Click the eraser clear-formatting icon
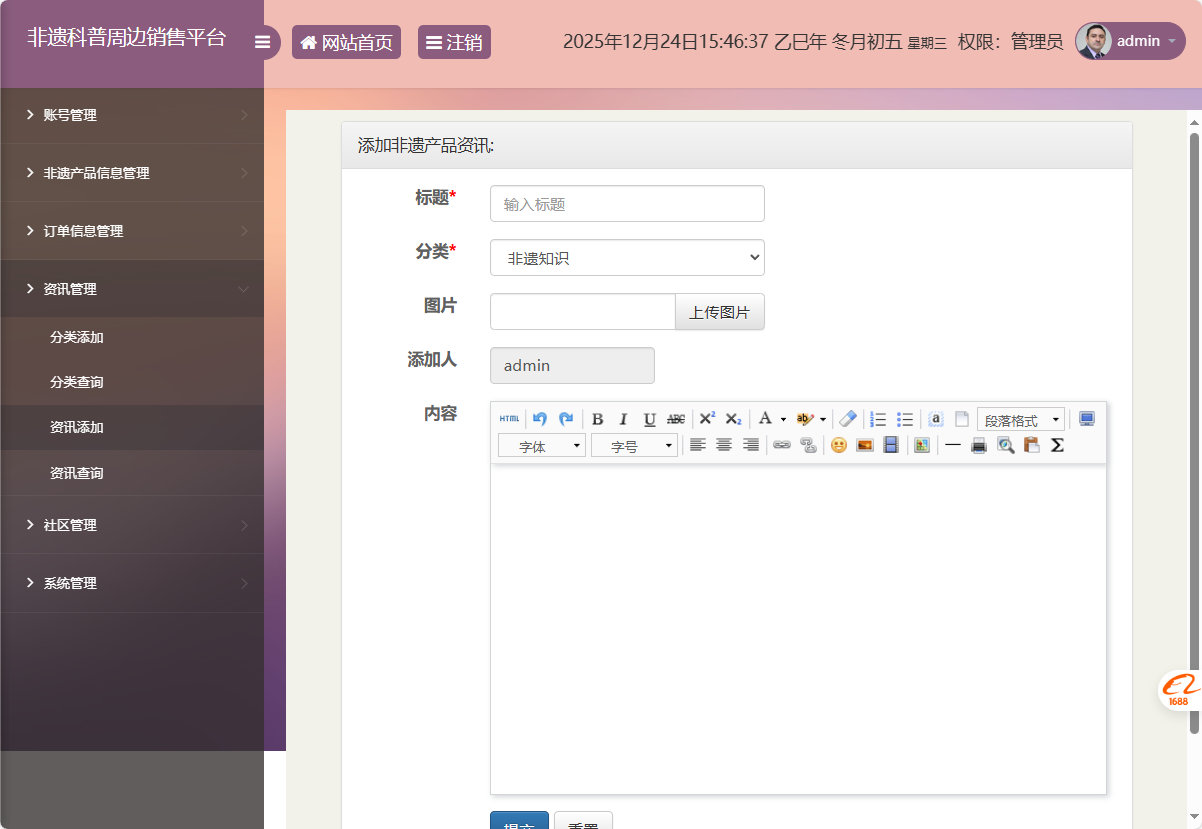 (848, 419)
